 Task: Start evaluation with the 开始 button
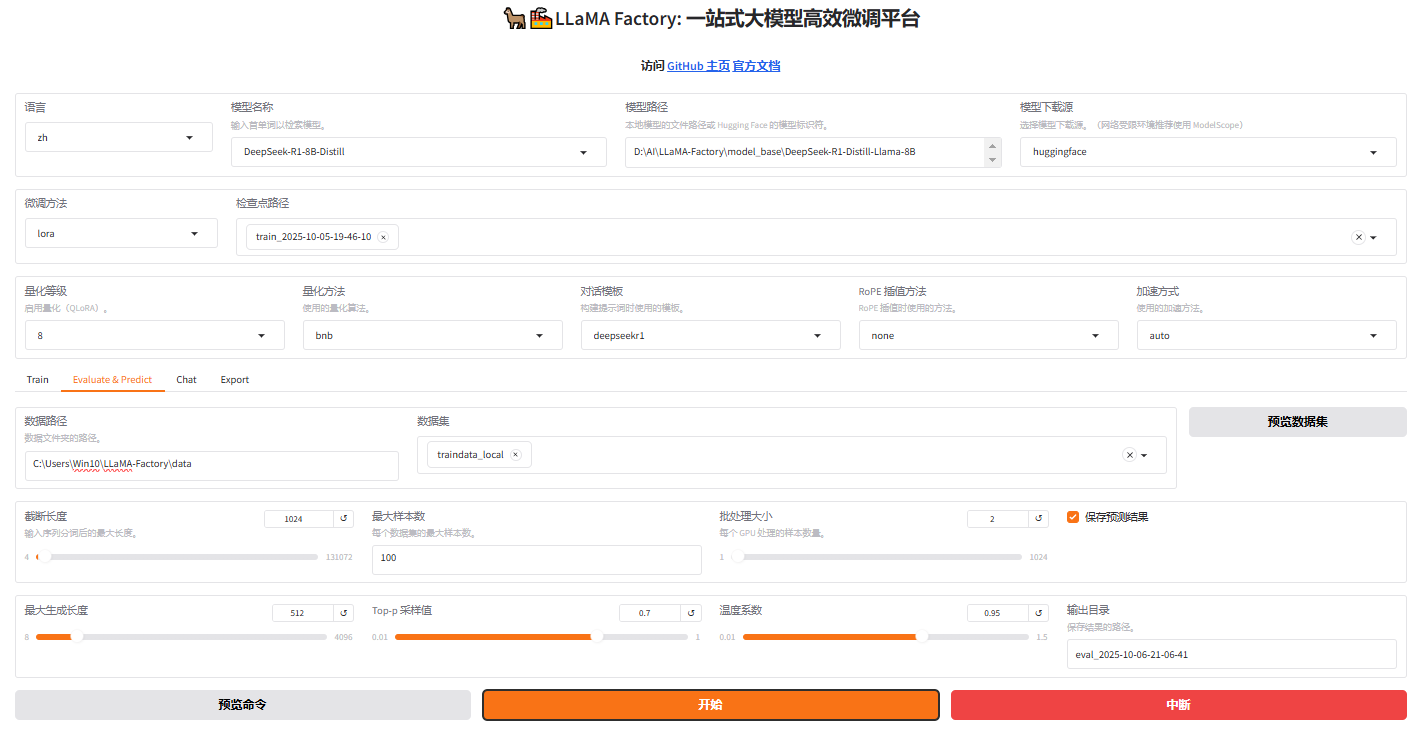coord(711,705)
